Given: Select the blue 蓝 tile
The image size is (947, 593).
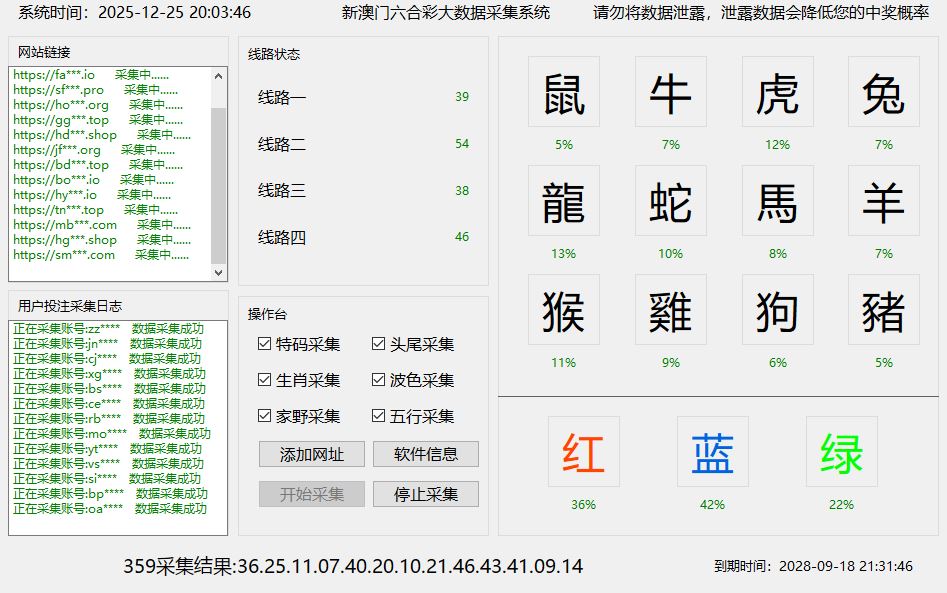Looking at the screenshot, I should [712, 451].
